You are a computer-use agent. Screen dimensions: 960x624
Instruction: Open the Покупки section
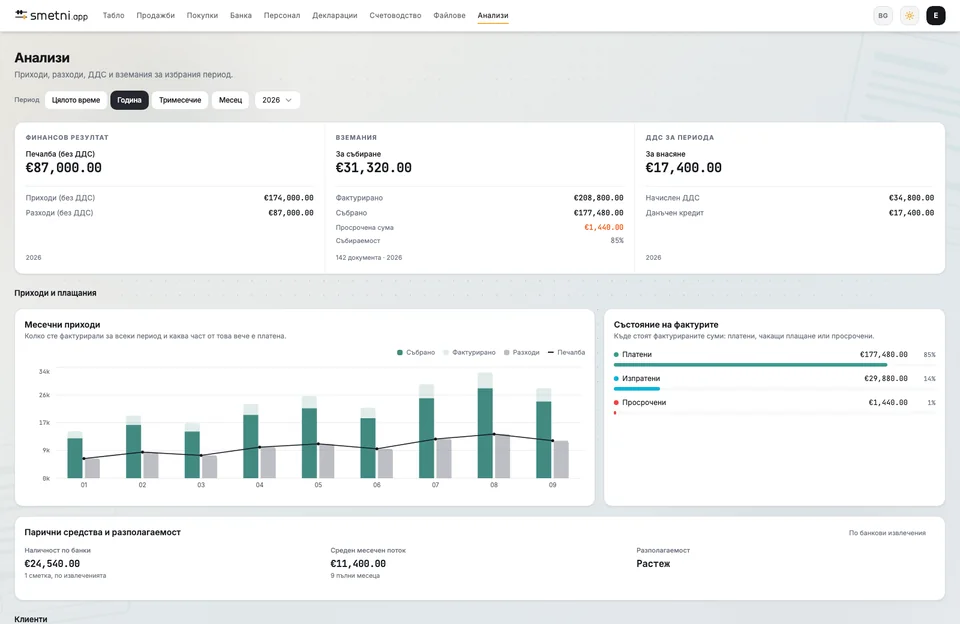(x=202, y=15)
